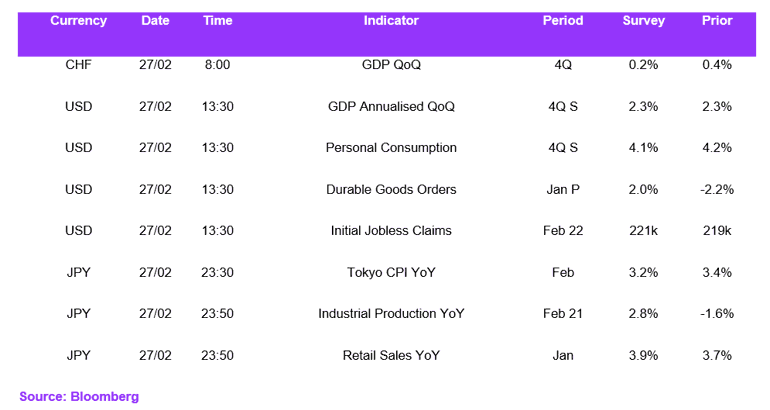Screen dimensions: 770x410
Task: Select the GDP QoQ indicator cell
Action: point(391,65)
